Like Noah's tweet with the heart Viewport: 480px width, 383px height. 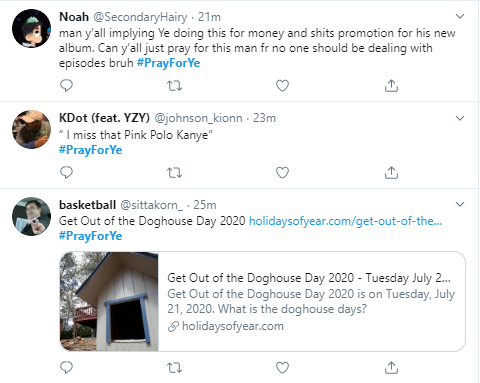pos(282,86)
